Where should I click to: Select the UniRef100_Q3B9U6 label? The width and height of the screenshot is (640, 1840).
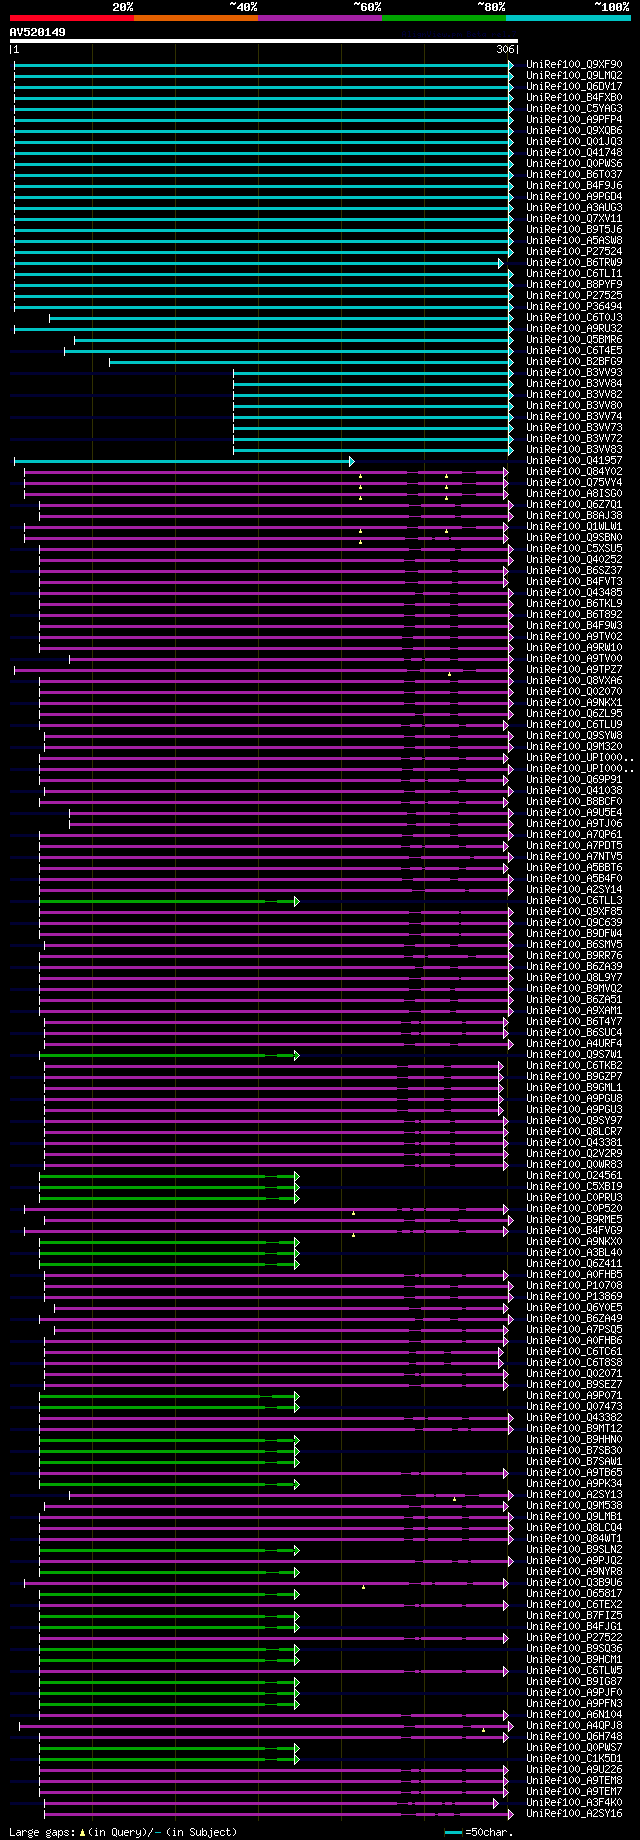click(x=574, y=1582)
